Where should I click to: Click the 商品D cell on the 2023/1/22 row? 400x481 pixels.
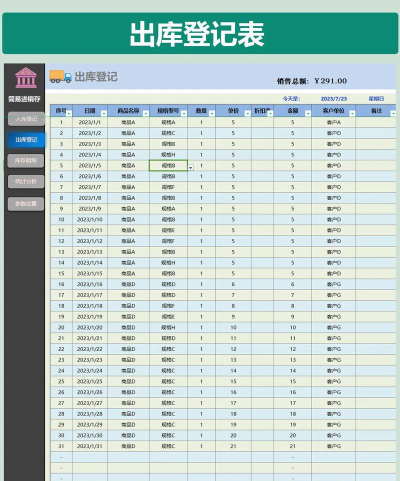pos(128,349)
